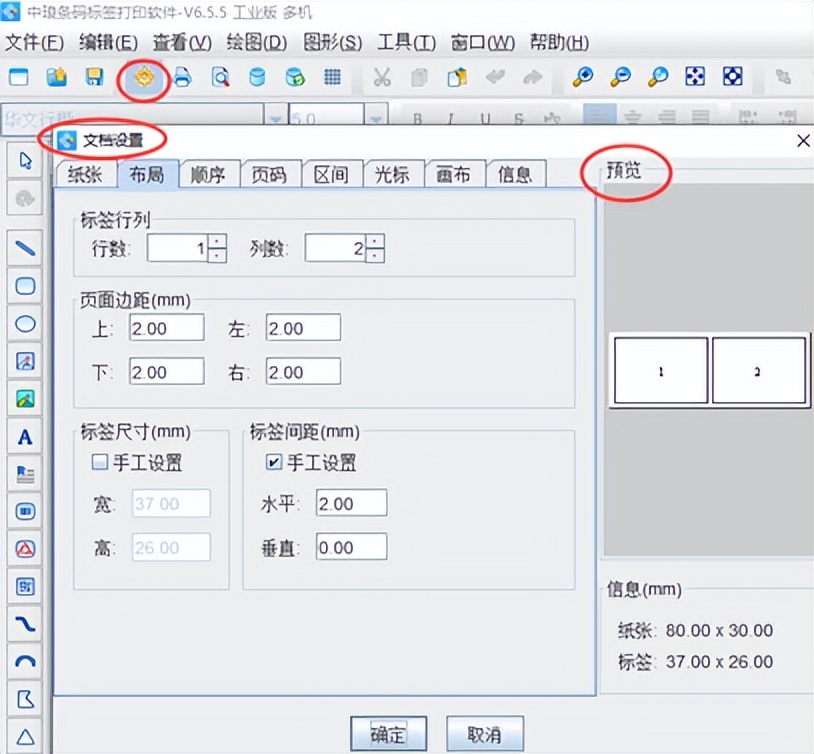Screen dimensions: 814x754
Task: Uncheck 手工设置 under 标签尺寸
Action: (100, 459)
